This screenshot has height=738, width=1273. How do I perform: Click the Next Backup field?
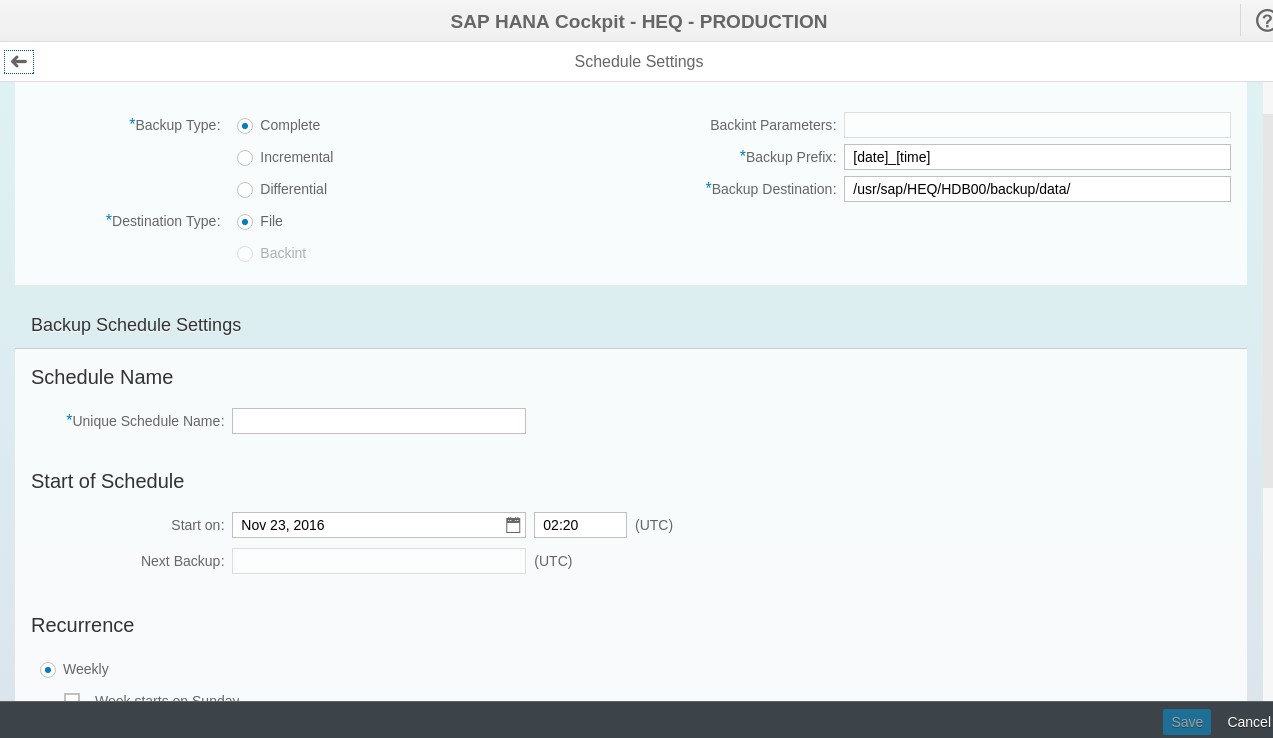[x=379, y=561]
